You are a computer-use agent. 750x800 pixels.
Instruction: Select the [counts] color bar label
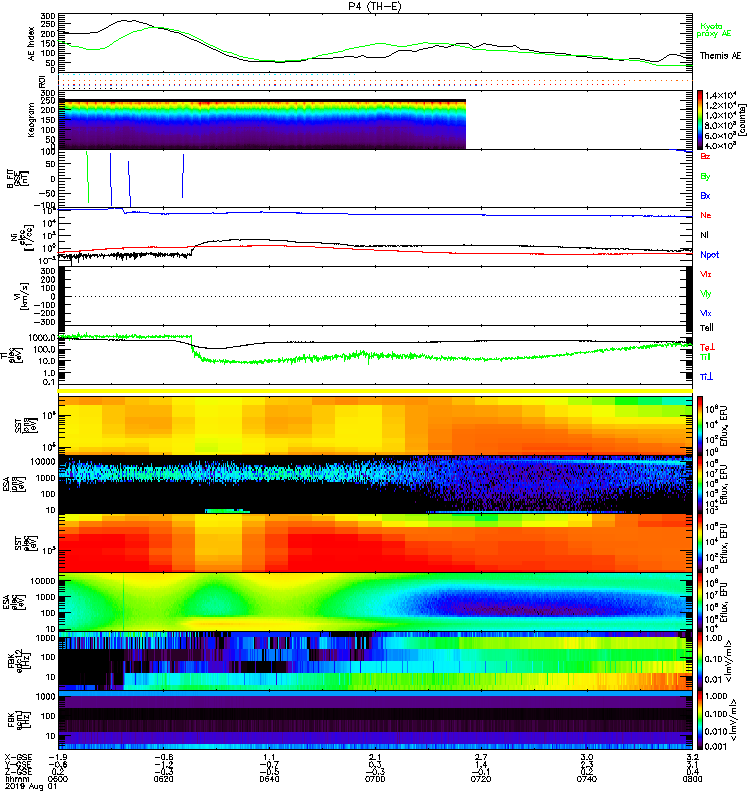pos(742,120)
